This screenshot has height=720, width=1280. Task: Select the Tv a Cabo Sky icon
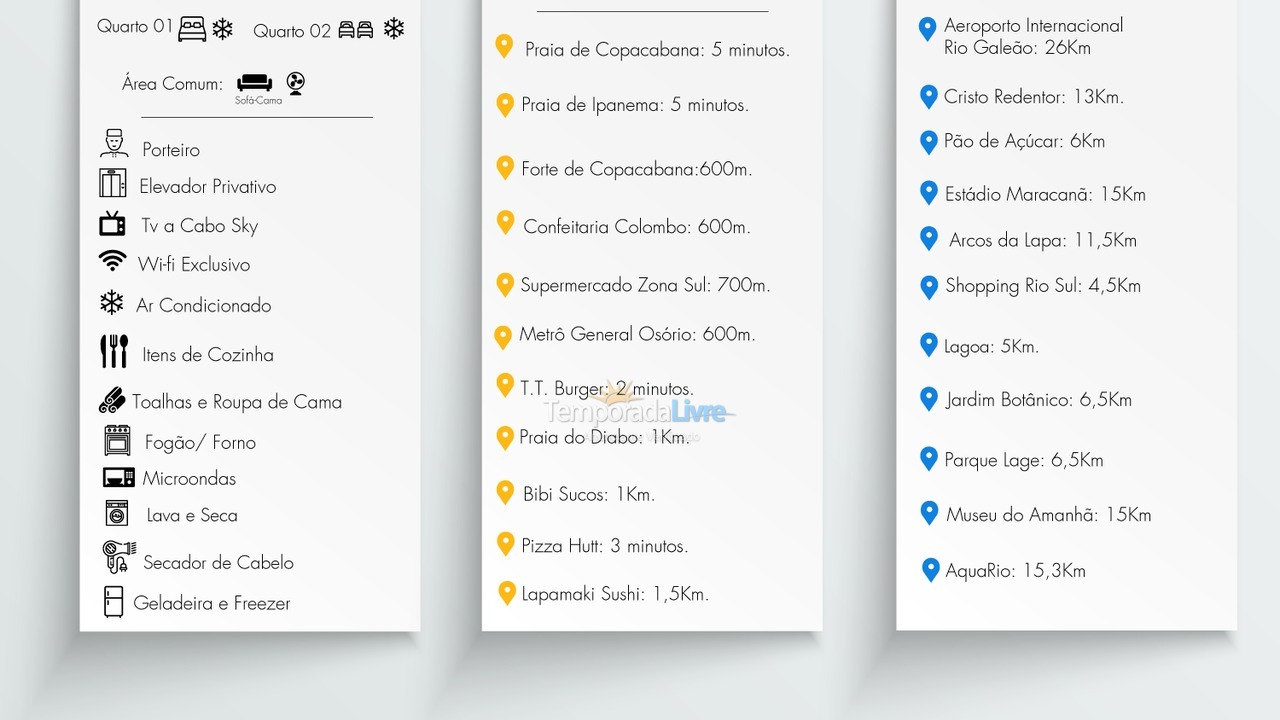tap(112, 224)
